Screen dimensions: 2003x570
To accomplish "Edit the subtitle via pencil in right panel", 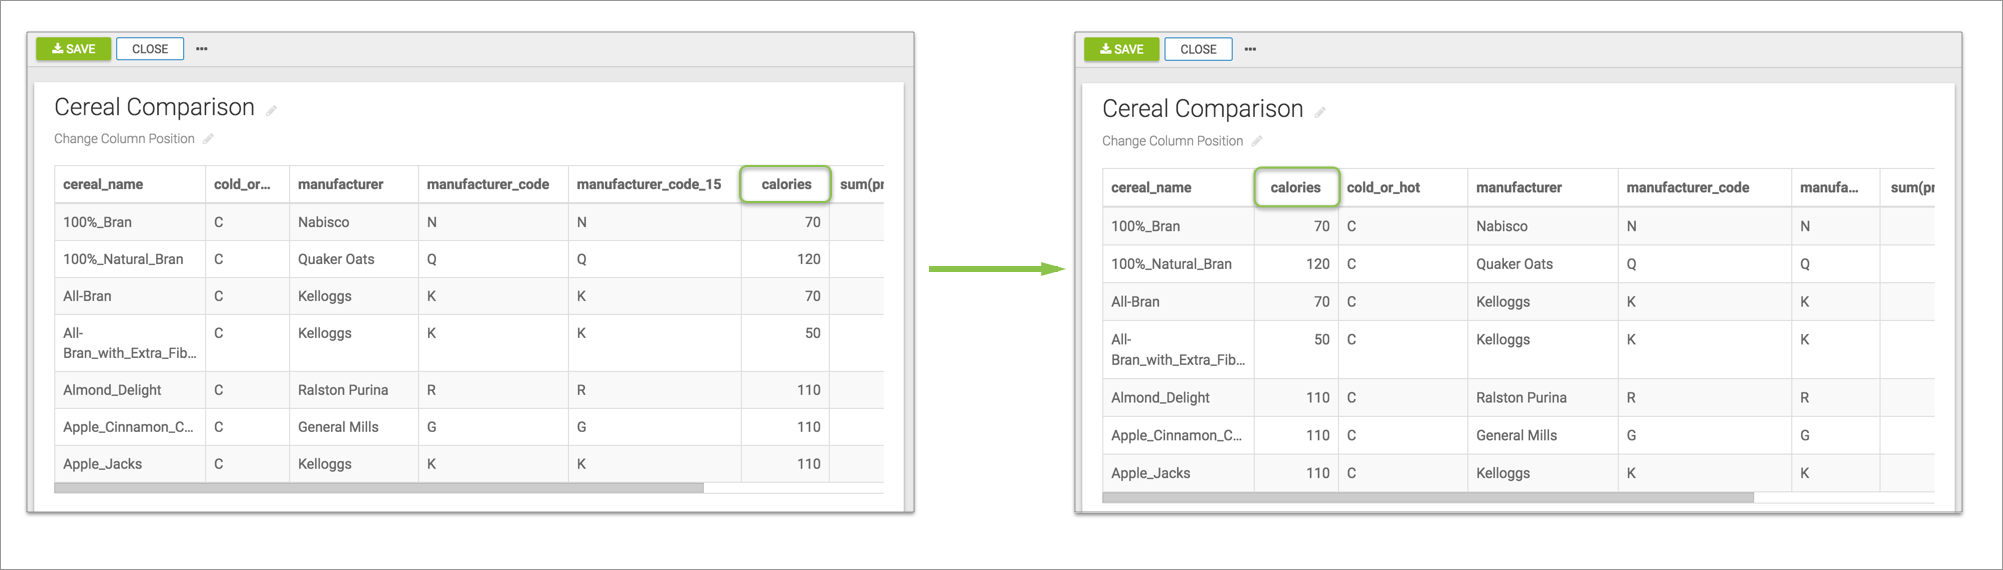I will click(1257, 141).
